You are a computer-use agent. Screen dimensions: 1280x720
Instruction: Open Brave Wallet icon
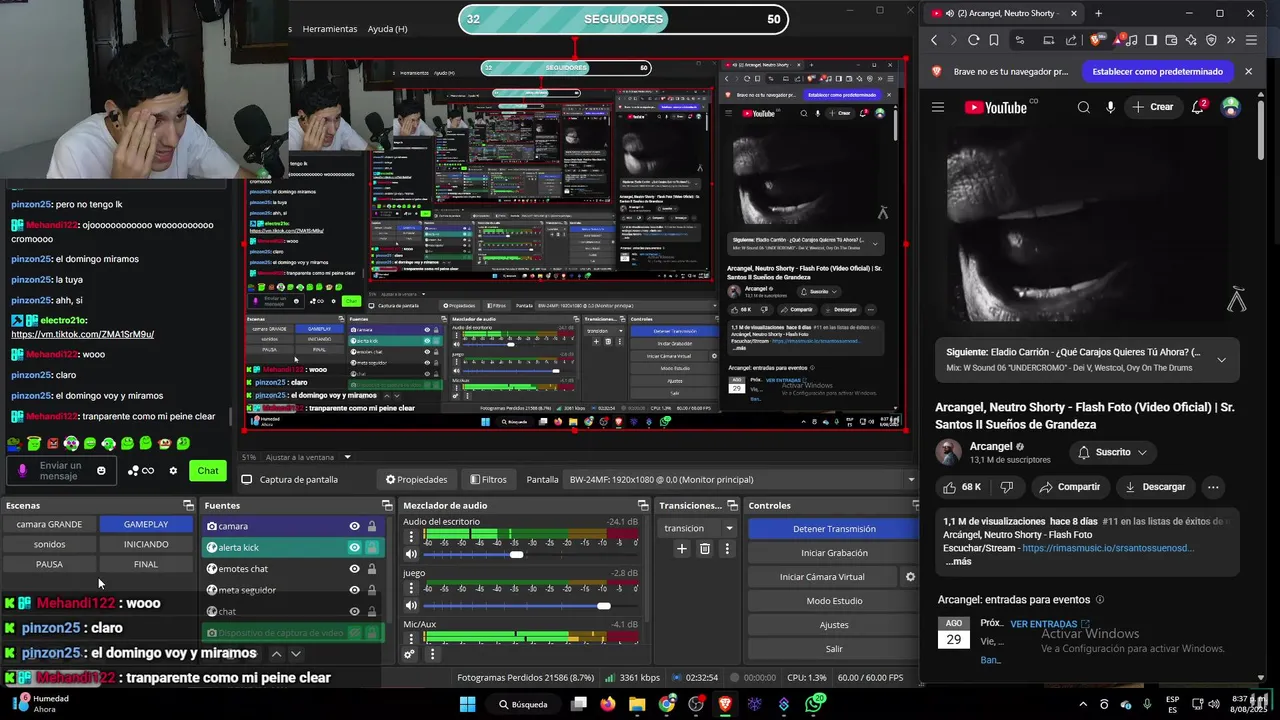click(x=1171, y=40)
